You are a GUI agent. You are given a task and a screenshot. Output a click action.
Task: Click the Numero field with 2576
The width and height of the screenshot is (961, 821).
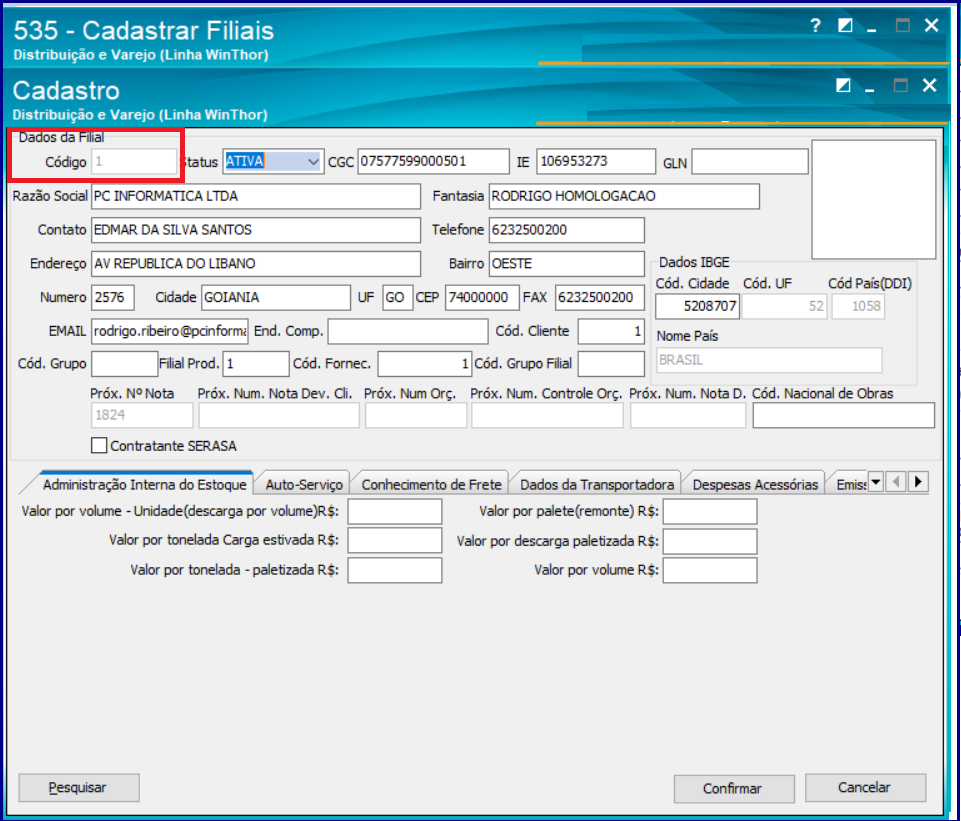click(x=113, y=297)
